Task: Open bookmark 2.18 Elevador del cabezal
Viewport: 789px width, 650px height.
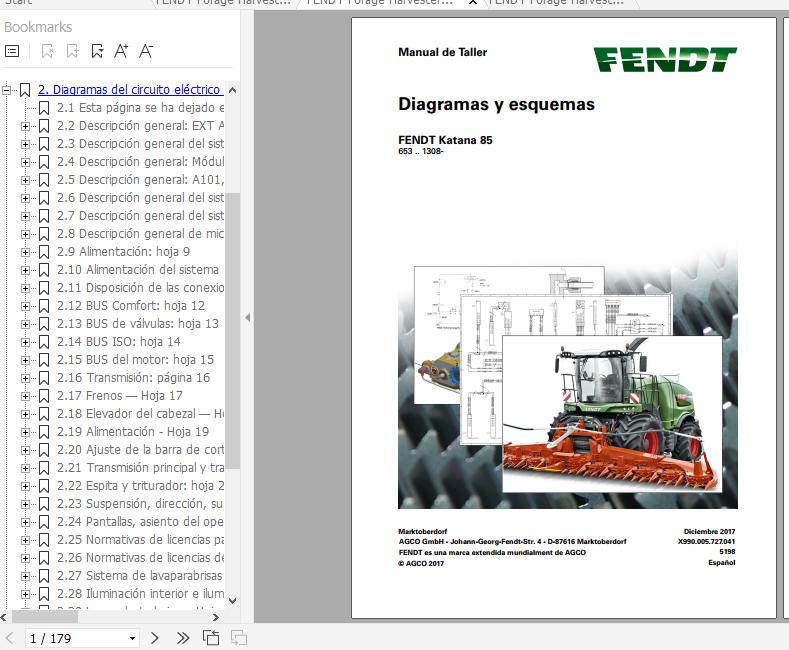Action: click(140, 414)
